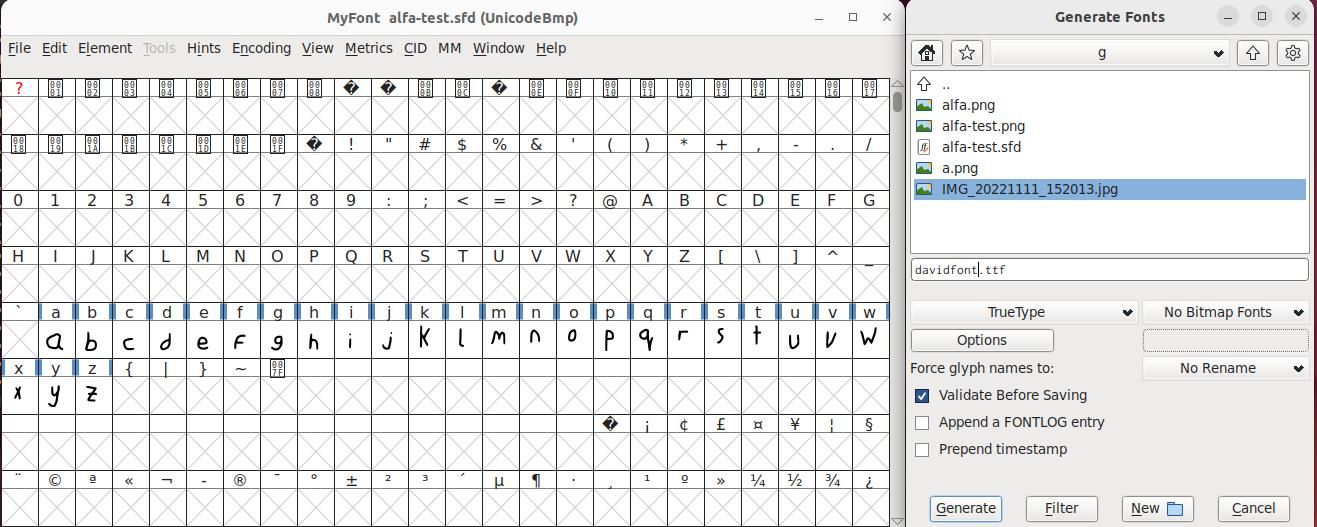This screenshot has height=527, width=1317.
Task: Open the File menu
Action: pyautogui.click(x=19, y=48)
